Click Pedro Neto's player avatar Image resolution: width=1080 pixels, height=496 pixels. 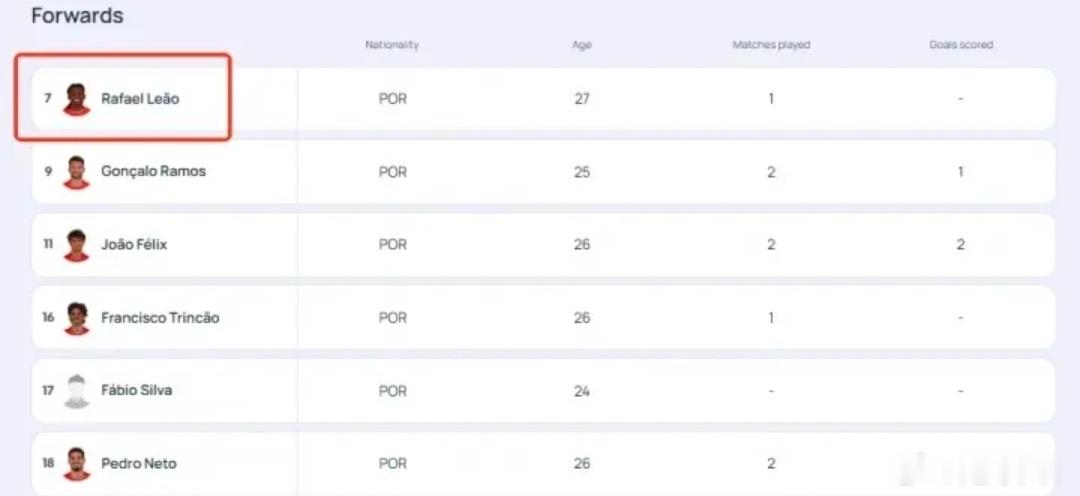tap(76, 464)
